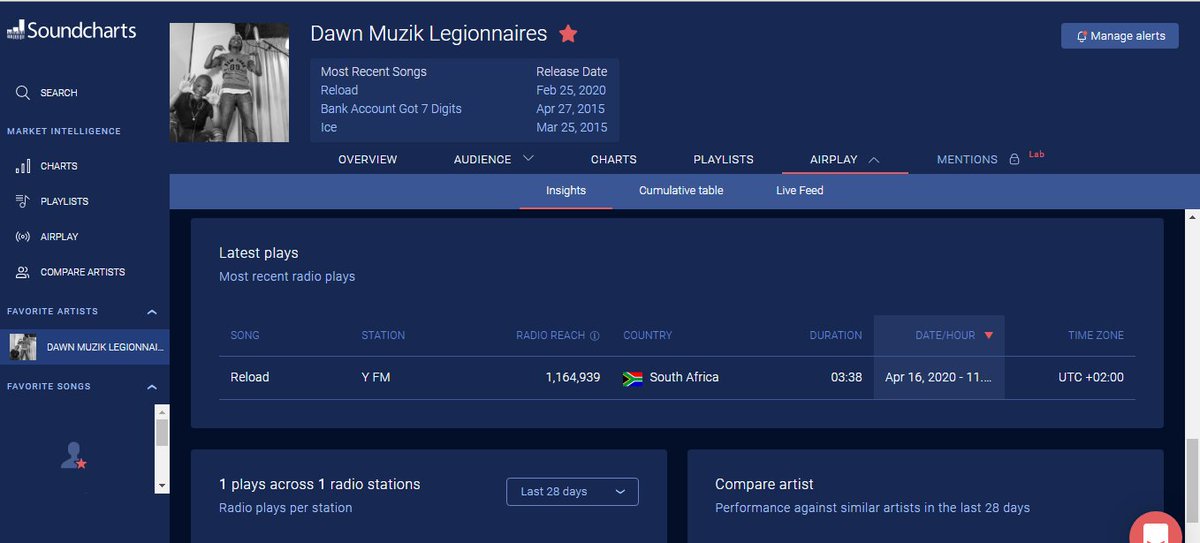The height and width of the screenshot is (543, 1200).
Task: Click the Y FM station cell
Action: point(376,378)
